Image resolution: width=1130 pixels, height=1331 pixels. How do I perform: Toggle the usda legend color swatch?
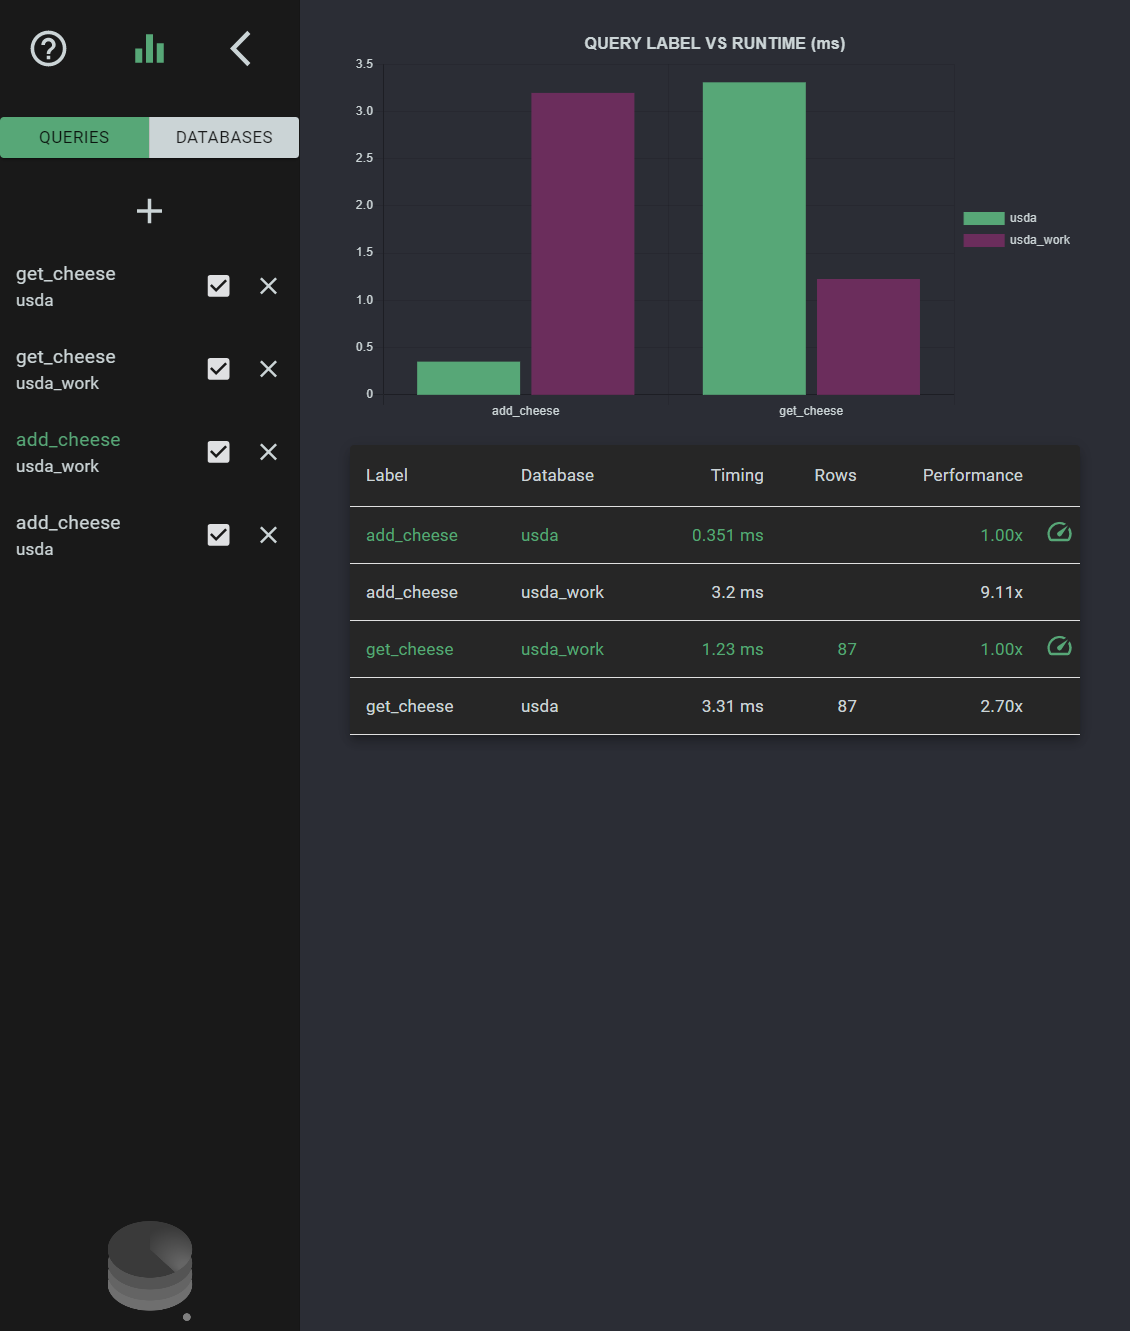(983, 218)
